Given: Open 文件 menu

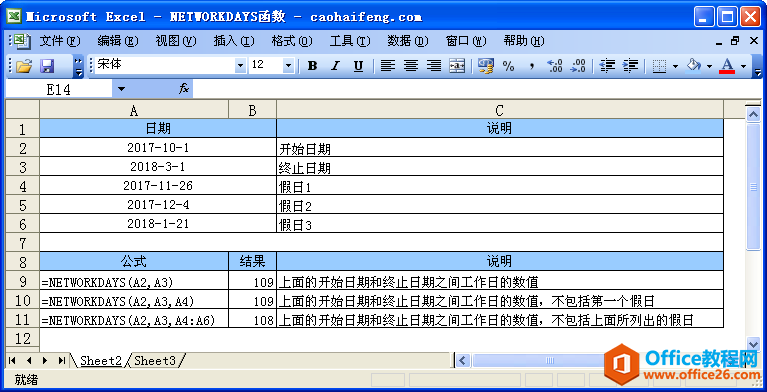Looking at the screenshot, I should (60, 41).
